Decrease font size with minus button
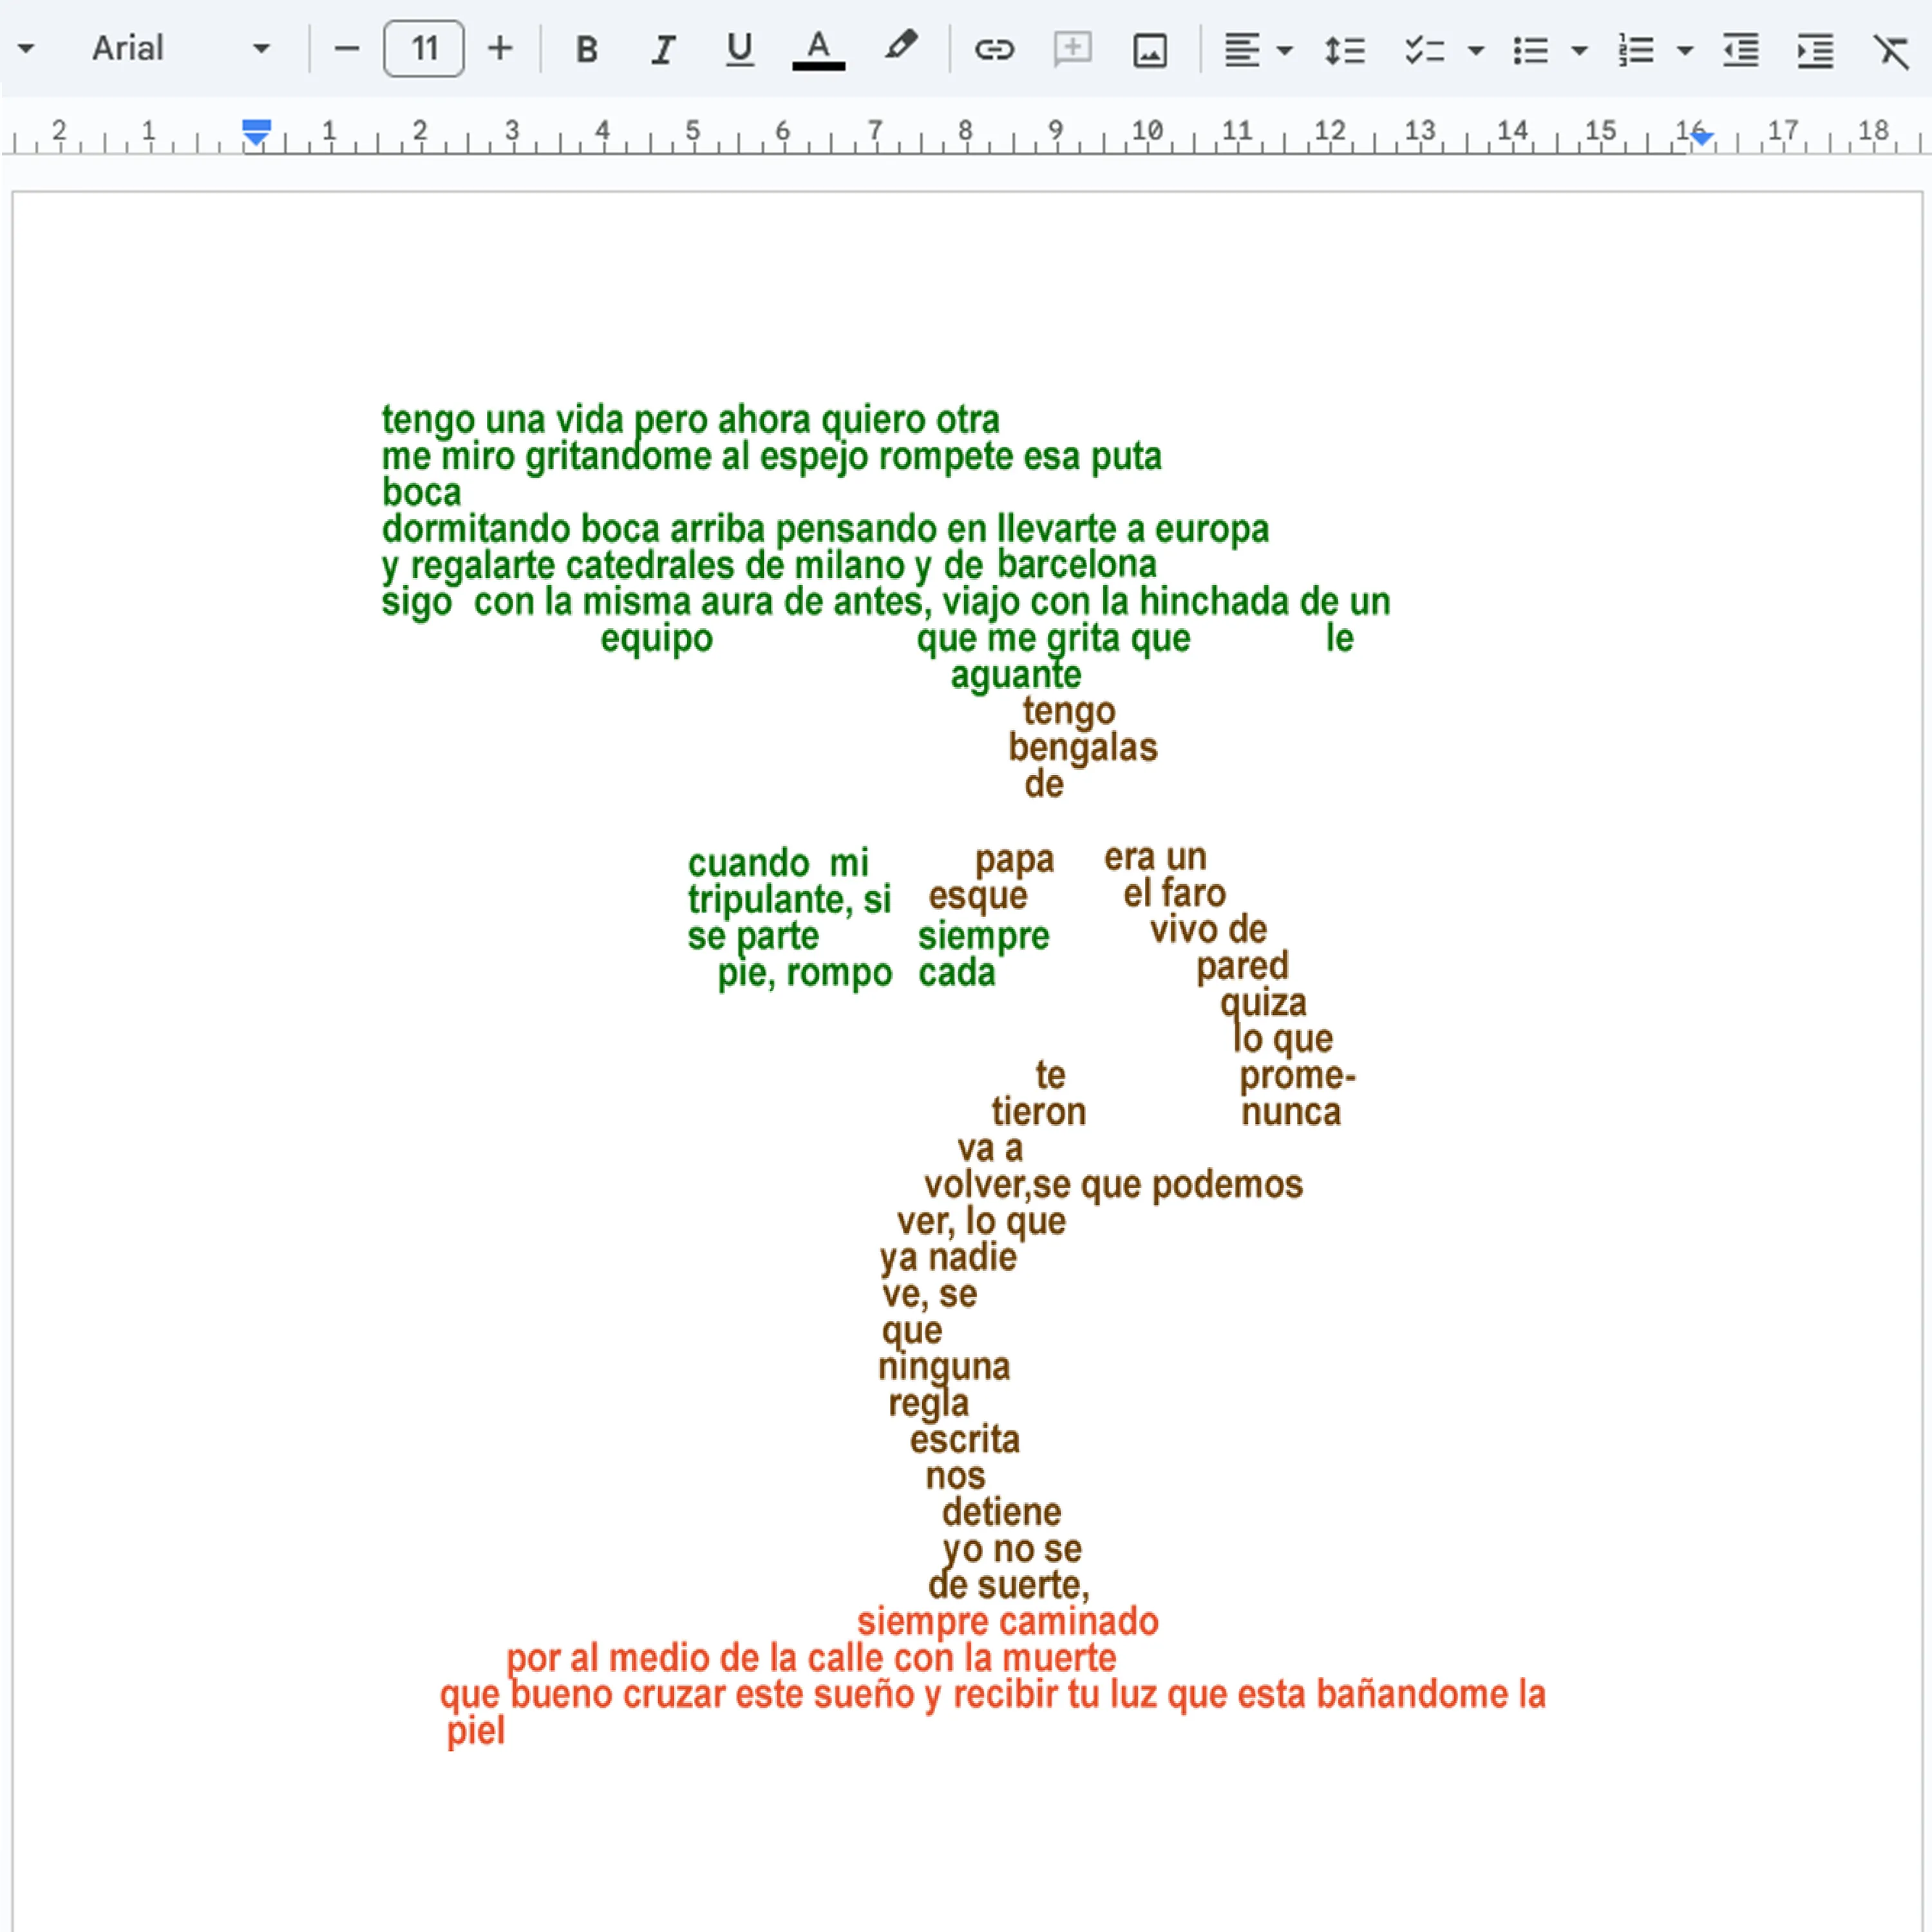The width and height of the screenshot is (1932, 1932). (346, 49)
